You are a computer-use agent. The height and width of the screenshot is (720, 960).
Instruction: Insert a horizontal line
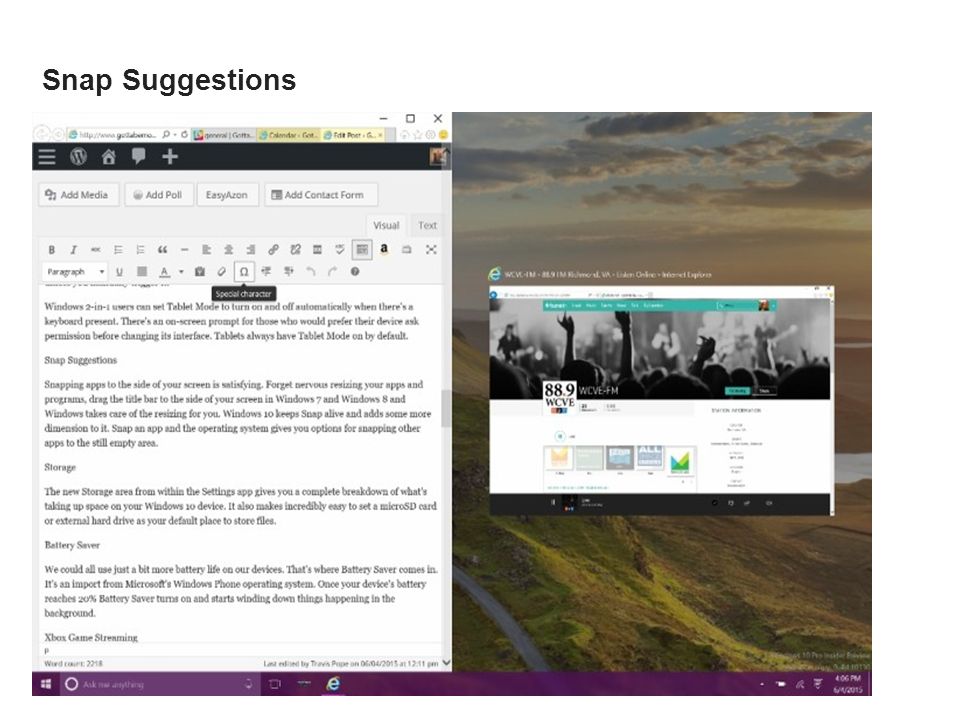pyautogui.click(x=184, y=250)
